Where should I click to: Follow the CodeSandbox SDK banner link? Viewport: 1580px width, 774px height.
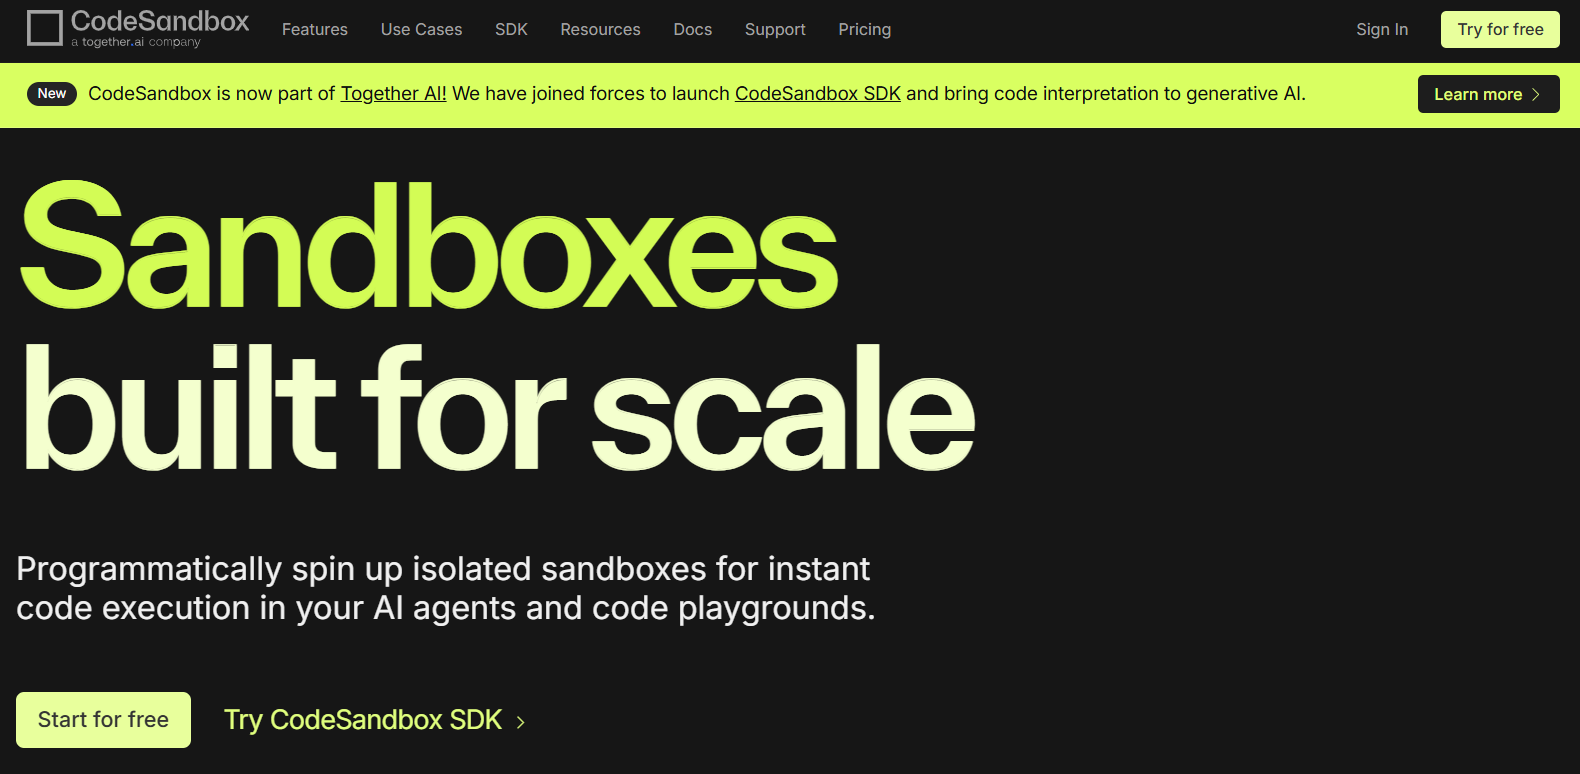pyautogui.click(x=818, y=94)
